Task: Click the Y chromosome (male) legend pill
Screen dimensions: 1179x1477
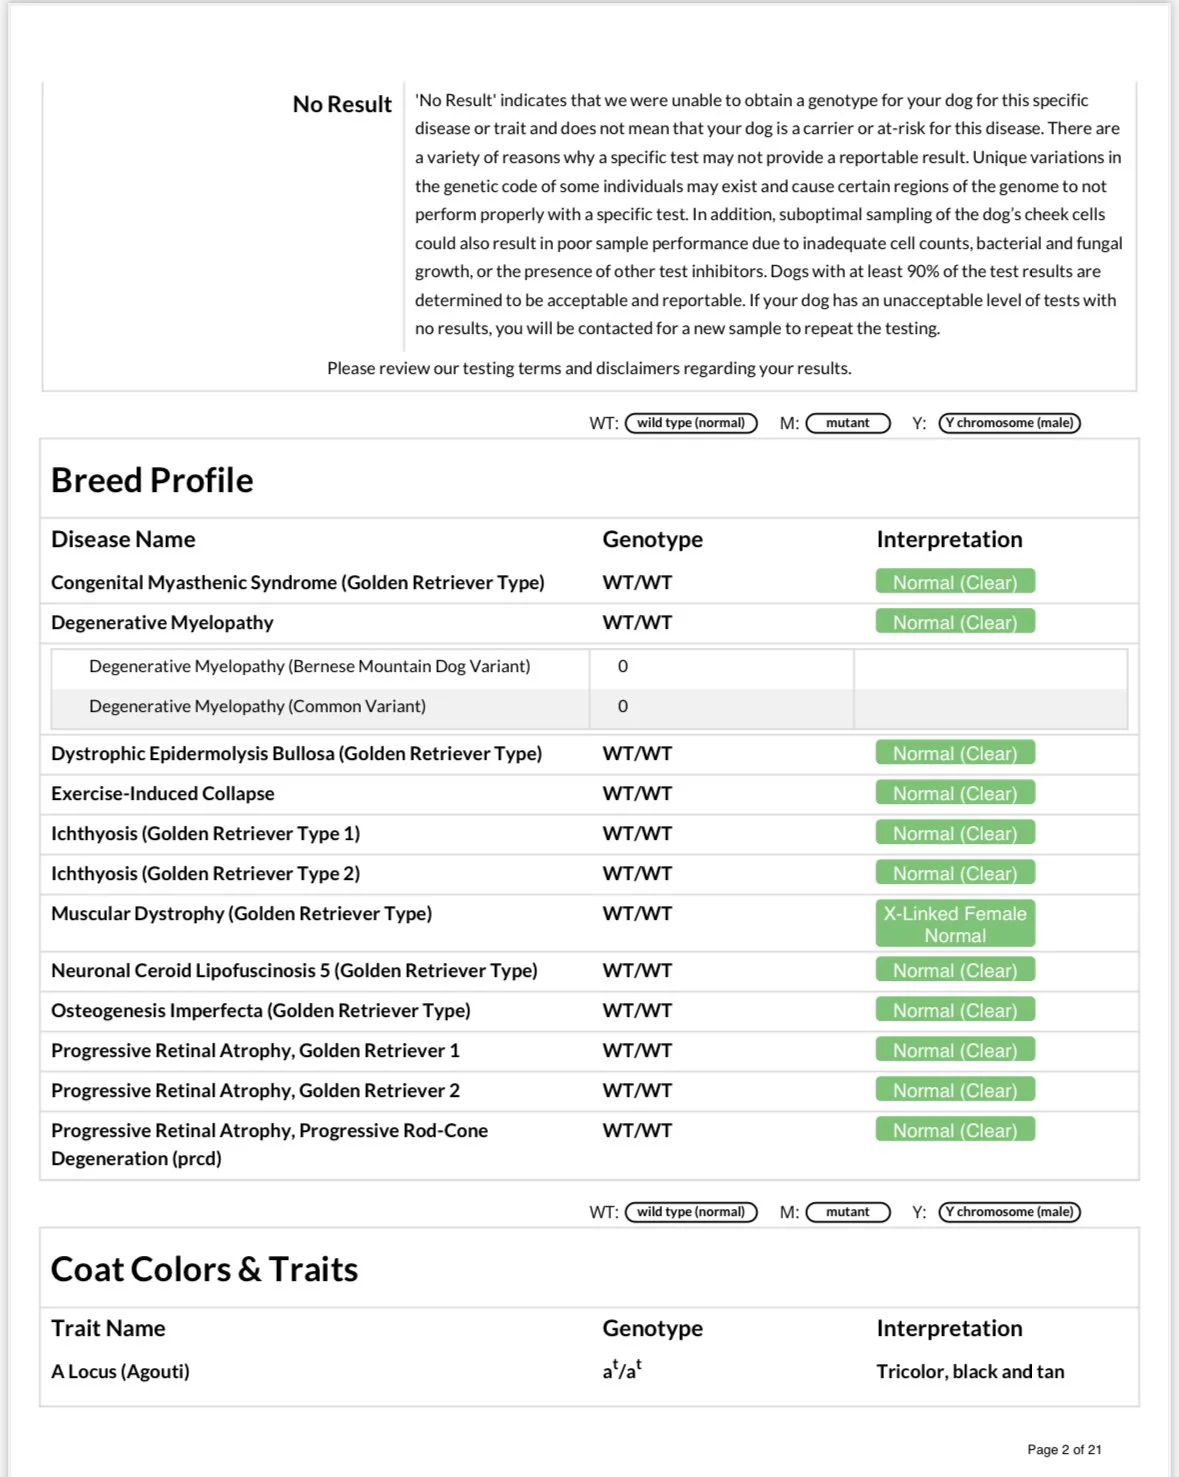Action: (1010, 423)
